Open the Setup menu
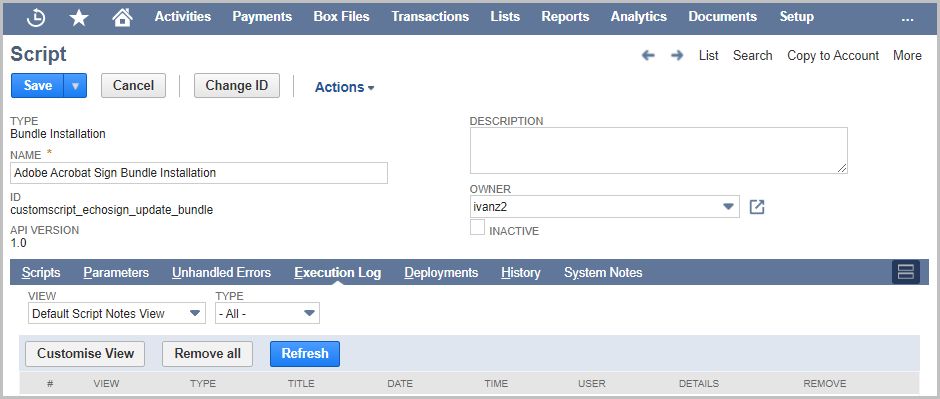This screenshot has width=940, height=399. coord(796,17)
